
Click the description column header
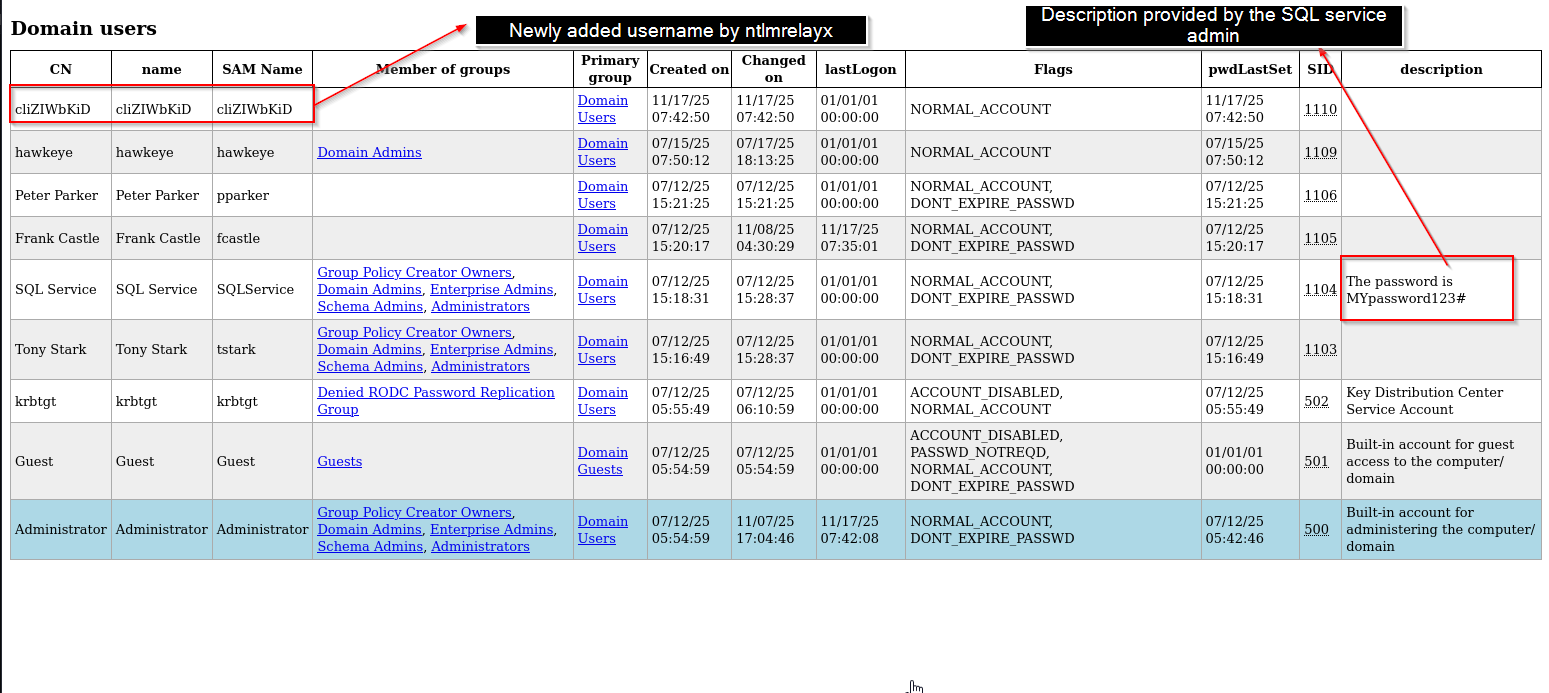(1441, 69)
